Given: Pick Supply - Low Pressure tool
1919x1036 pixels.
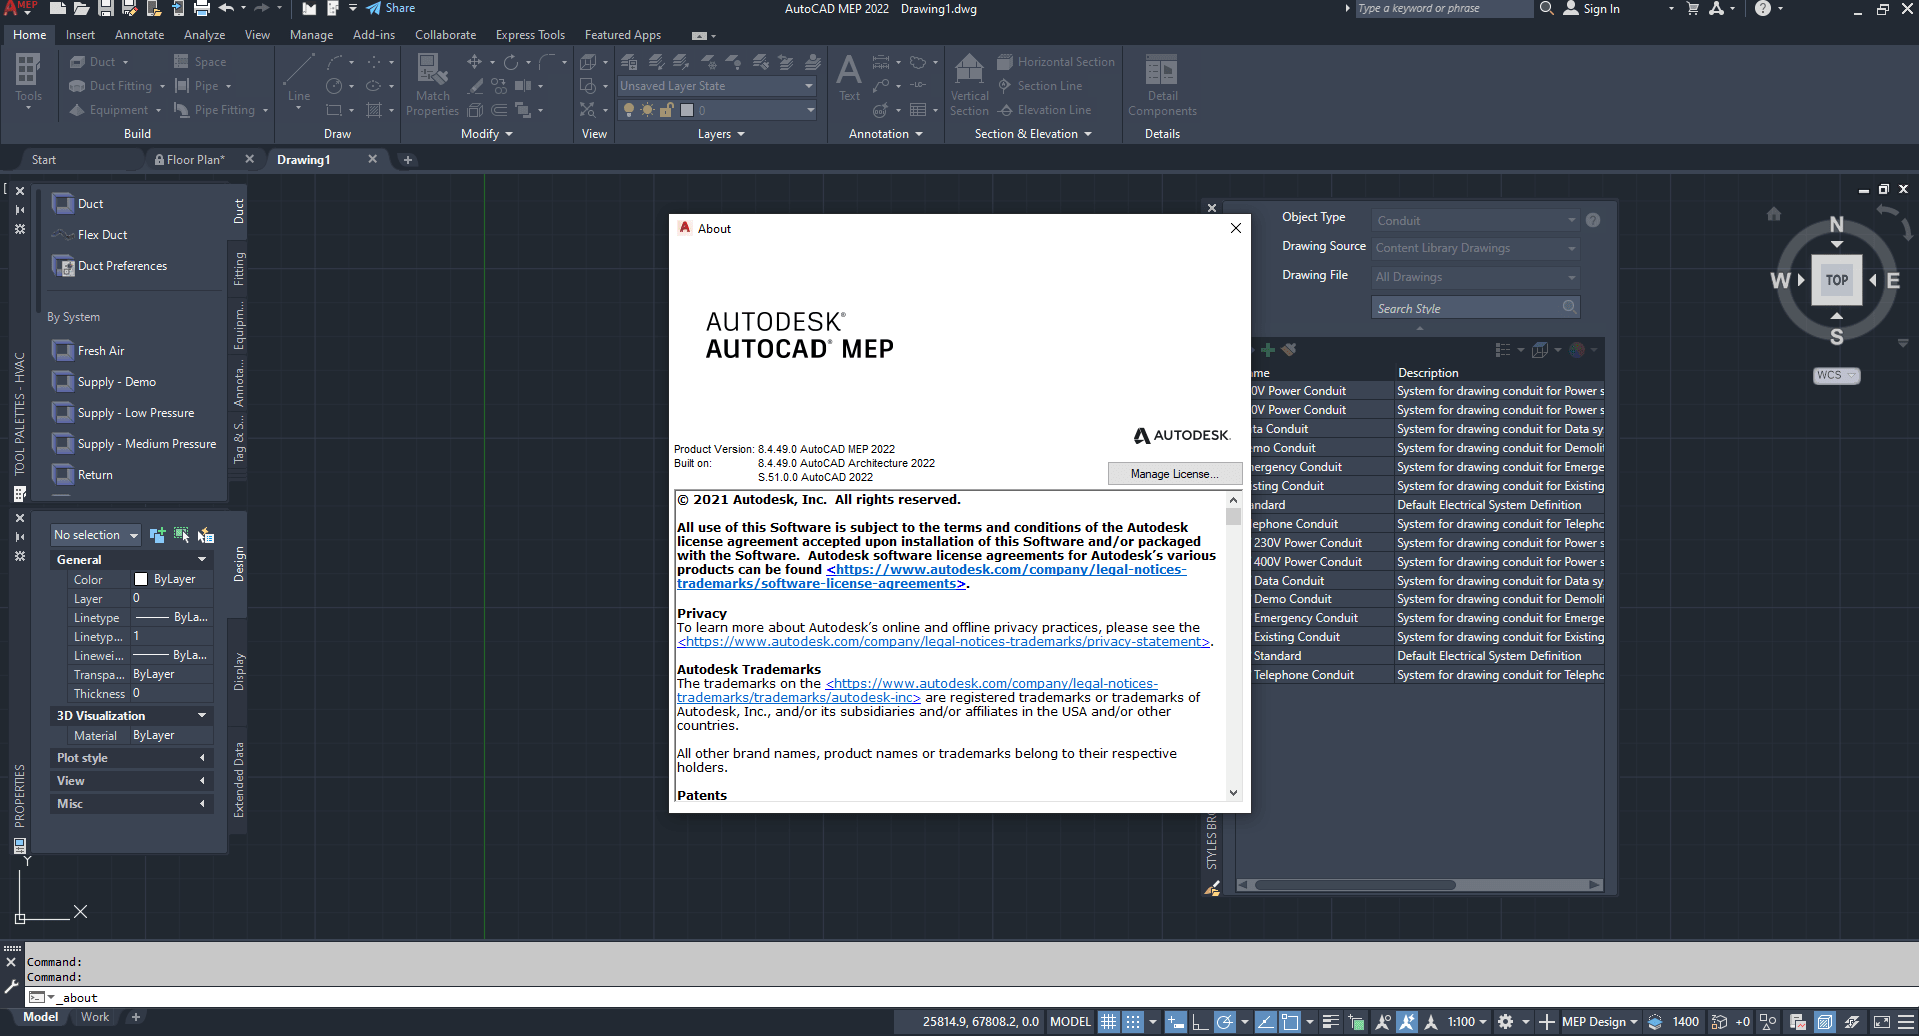Looking at the screenshot, I should pos(123,413).
